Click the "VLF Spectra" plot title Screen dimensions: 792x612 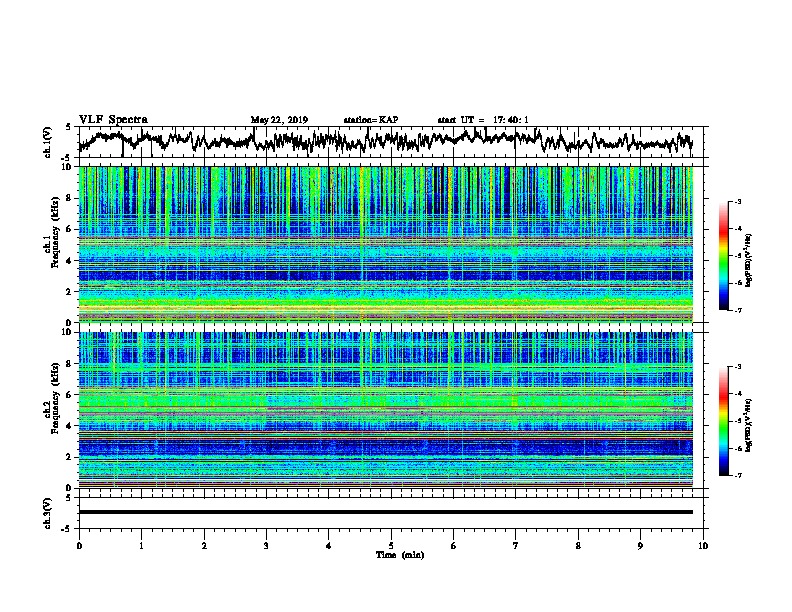[113, 120]
